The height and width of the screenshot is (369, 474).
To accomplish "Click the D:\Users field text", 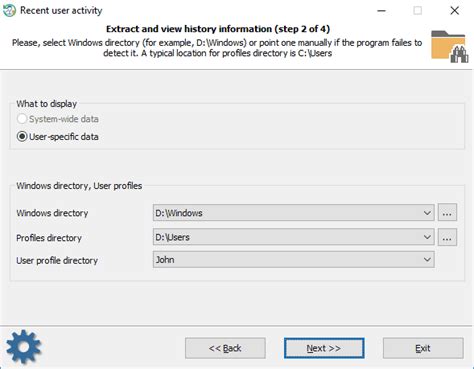I will 173,237.
